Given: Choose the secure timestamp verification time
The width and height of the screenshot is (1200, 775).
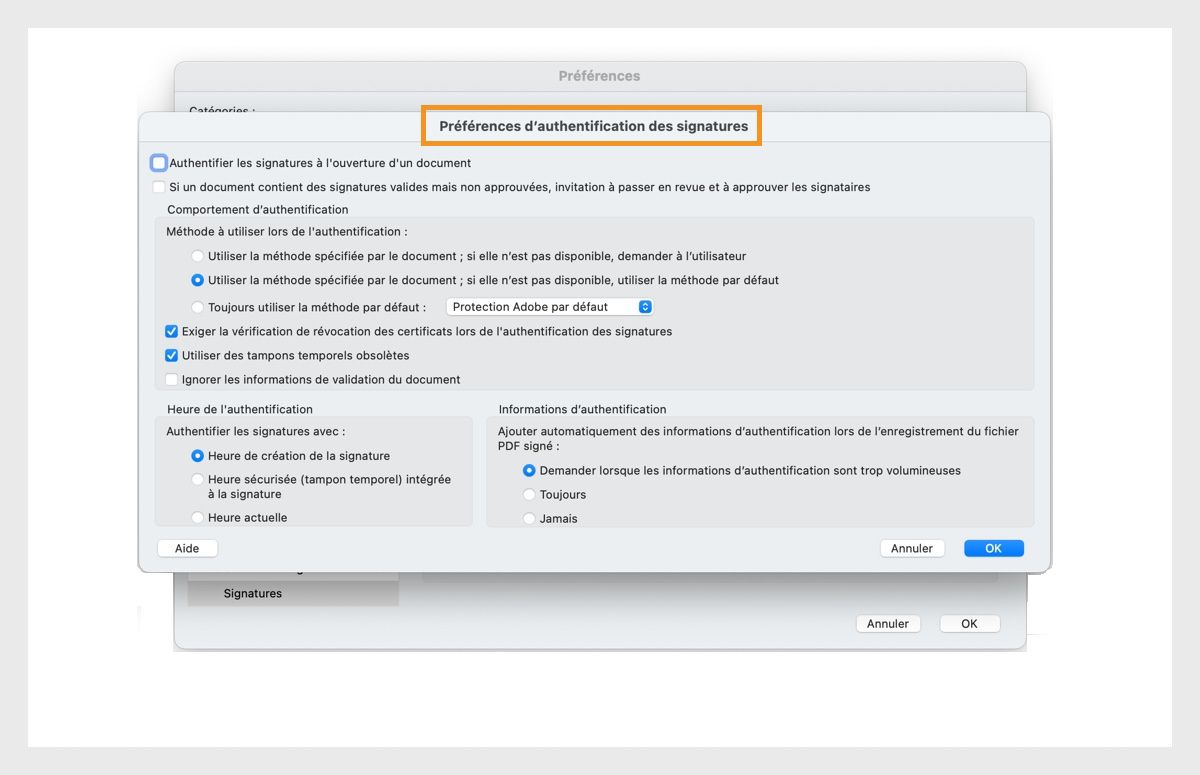Looking at the screenshot, I should coord(197,479).
